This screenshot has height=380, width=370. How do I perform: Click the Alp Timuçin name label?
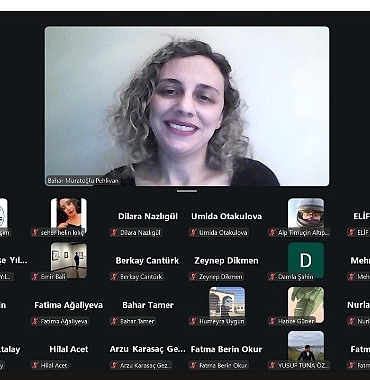303,232
